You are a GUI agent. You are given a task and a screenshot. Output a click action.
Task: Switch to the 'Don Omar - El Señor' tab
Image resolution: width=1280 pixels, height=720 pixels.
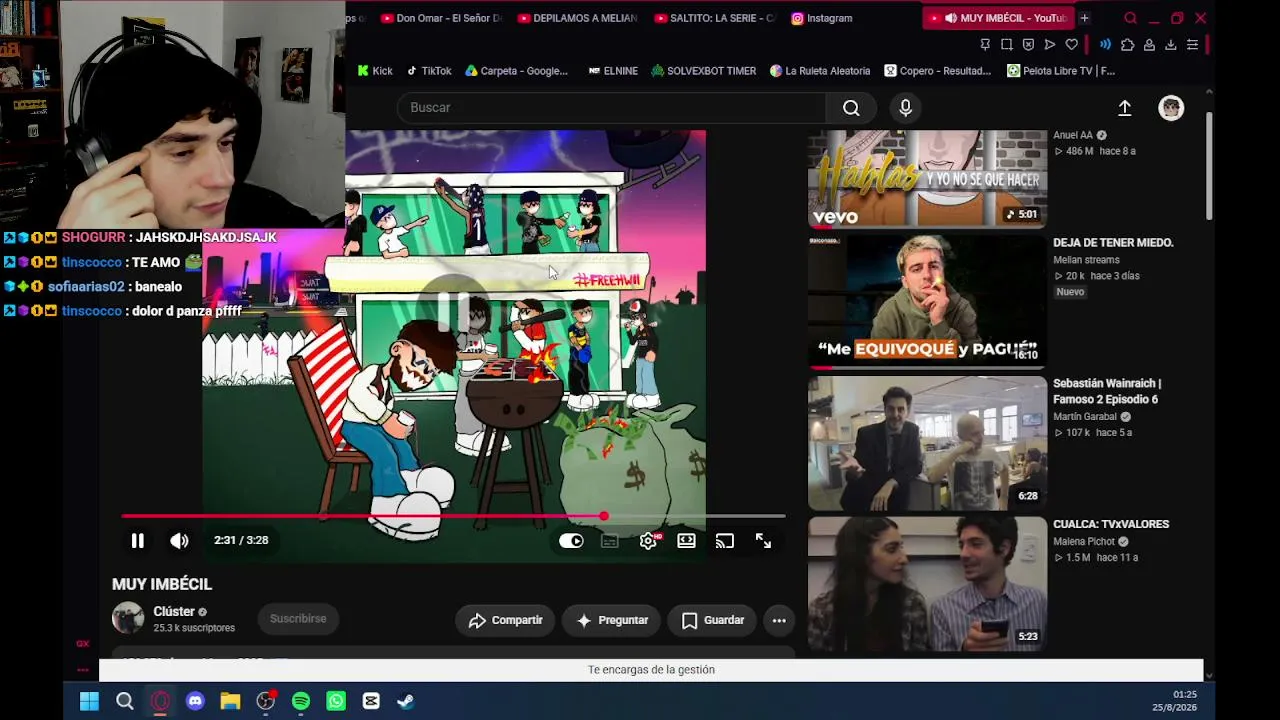pyautogui.click(x=441, y=18)
